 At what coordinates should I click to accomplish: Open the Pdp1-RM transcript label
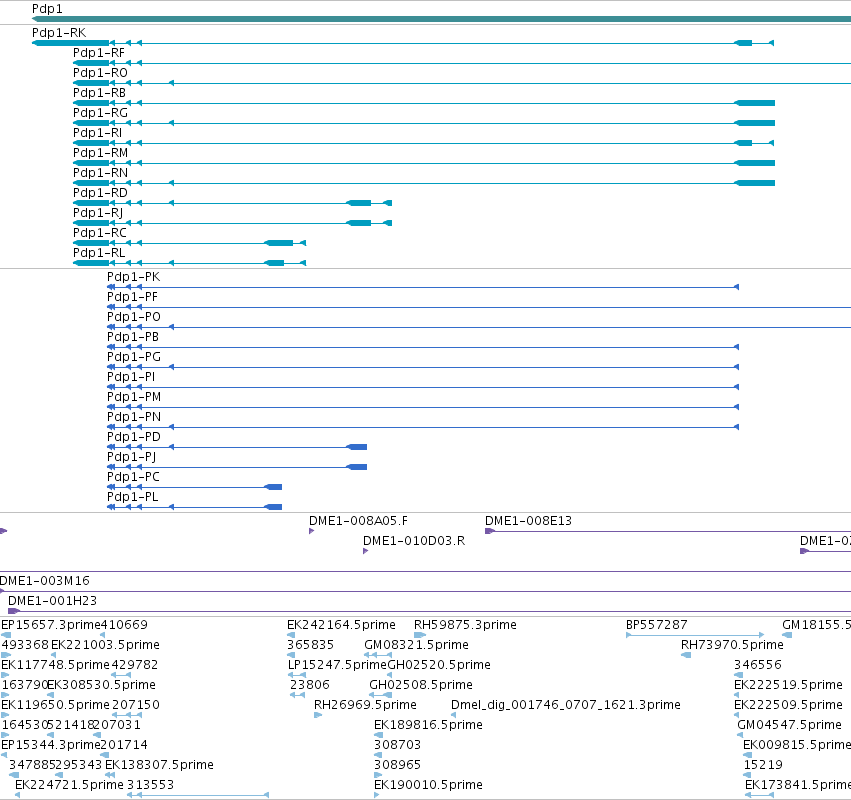coord(100,153)
